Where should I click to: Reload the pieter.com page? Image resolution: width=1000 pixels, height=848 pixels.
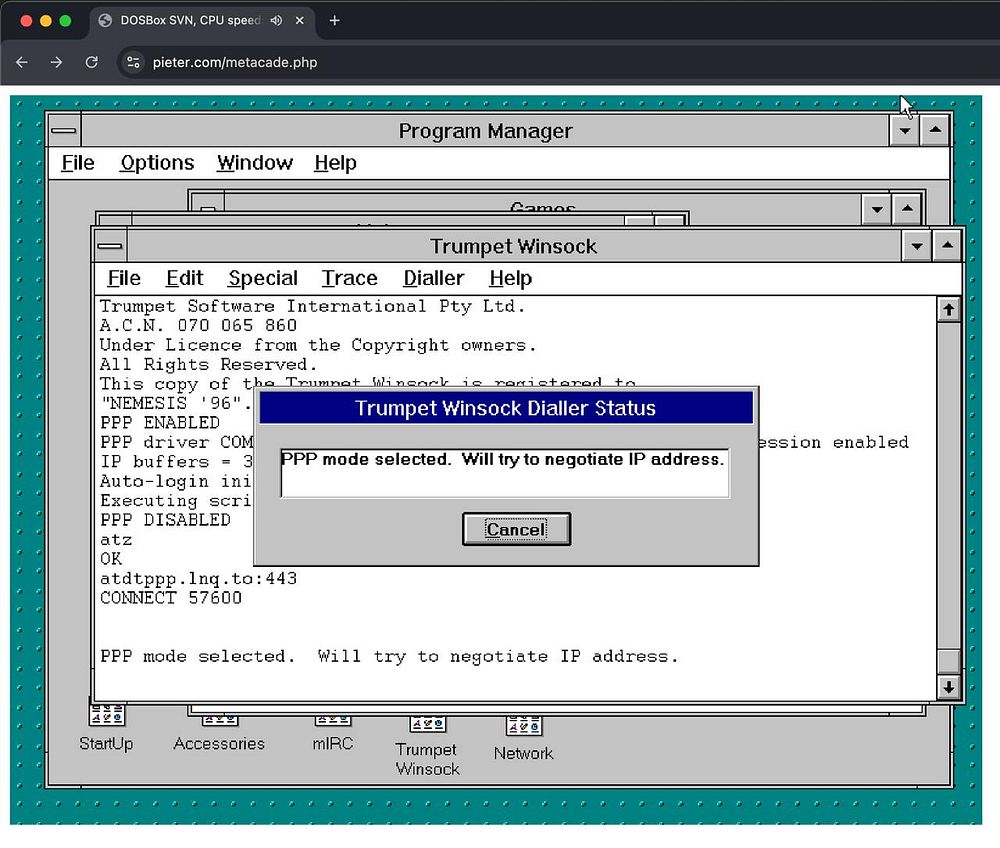pos(91,62)
